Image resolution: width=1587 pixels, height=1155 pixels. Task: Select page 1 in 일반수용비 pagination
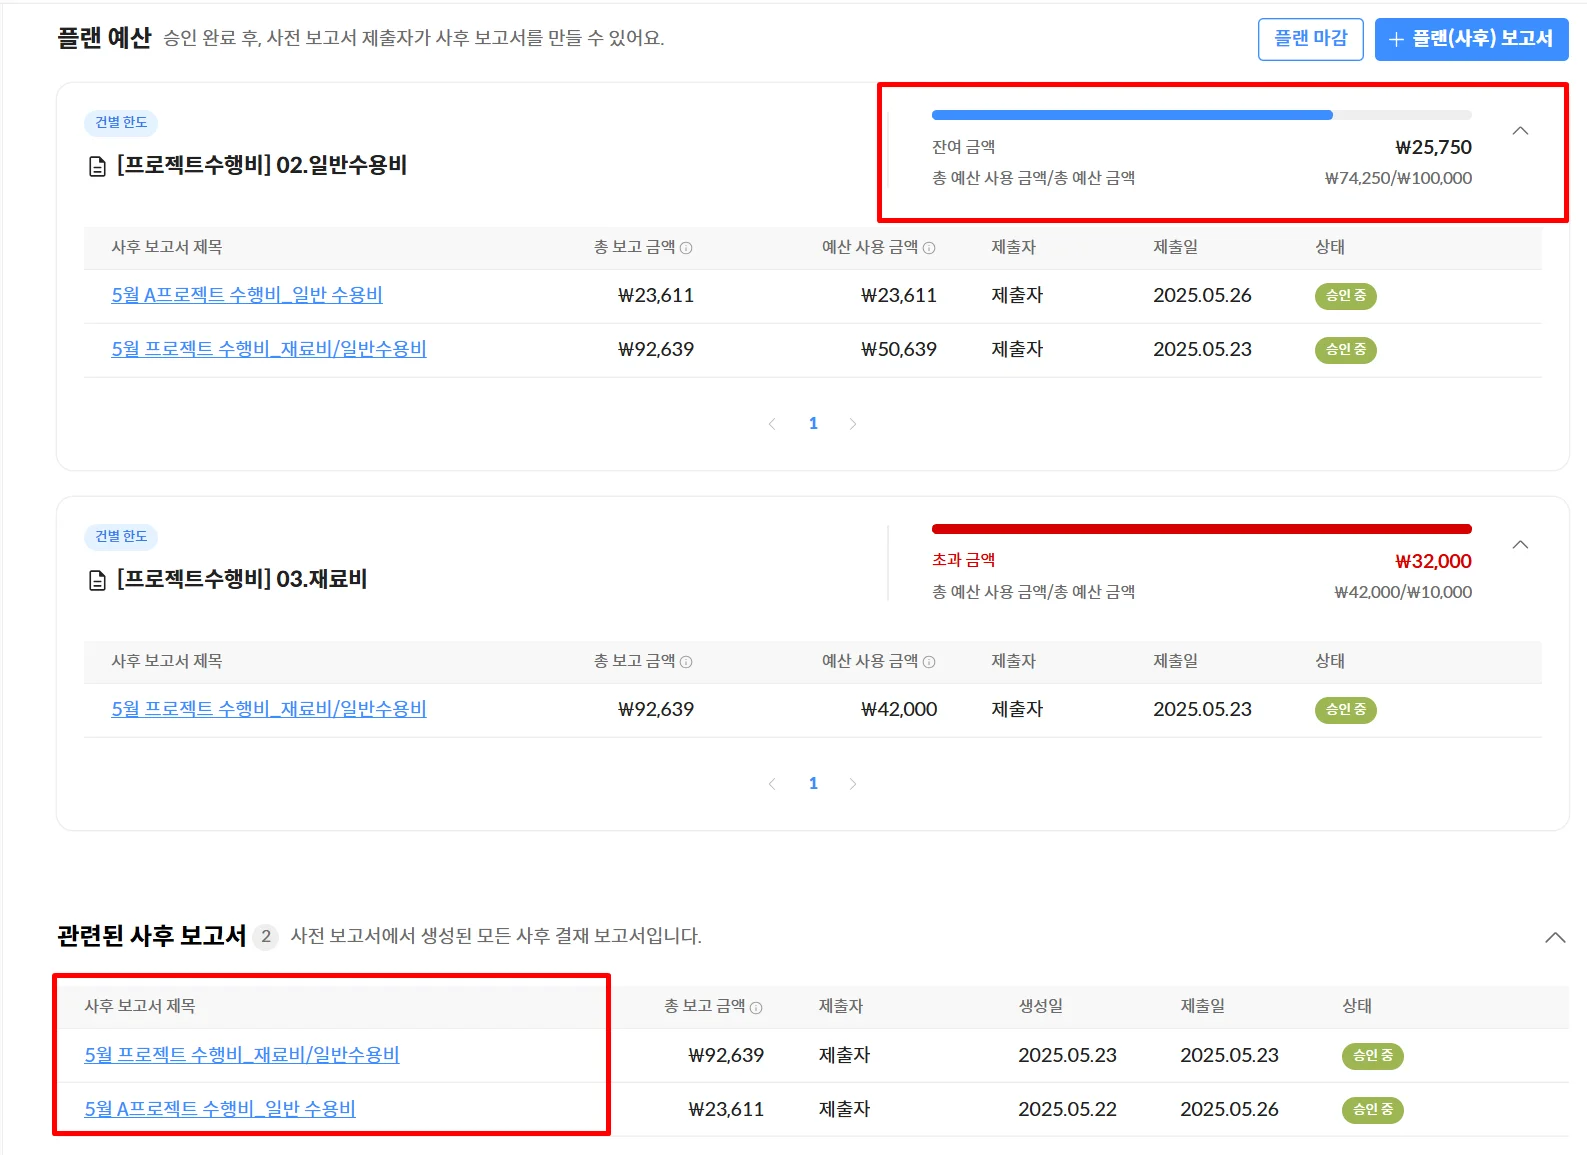coord(813,424)
